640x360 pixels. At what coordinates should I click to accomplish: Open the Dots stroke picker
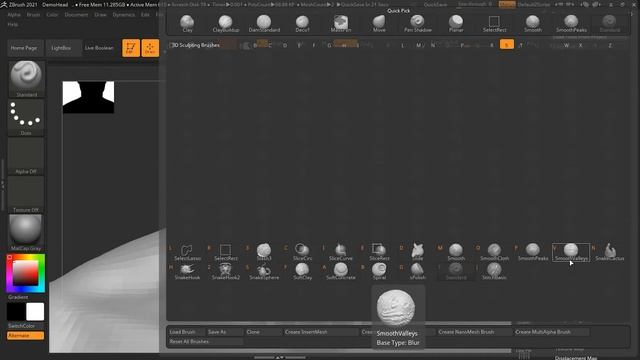click(26, 118)
